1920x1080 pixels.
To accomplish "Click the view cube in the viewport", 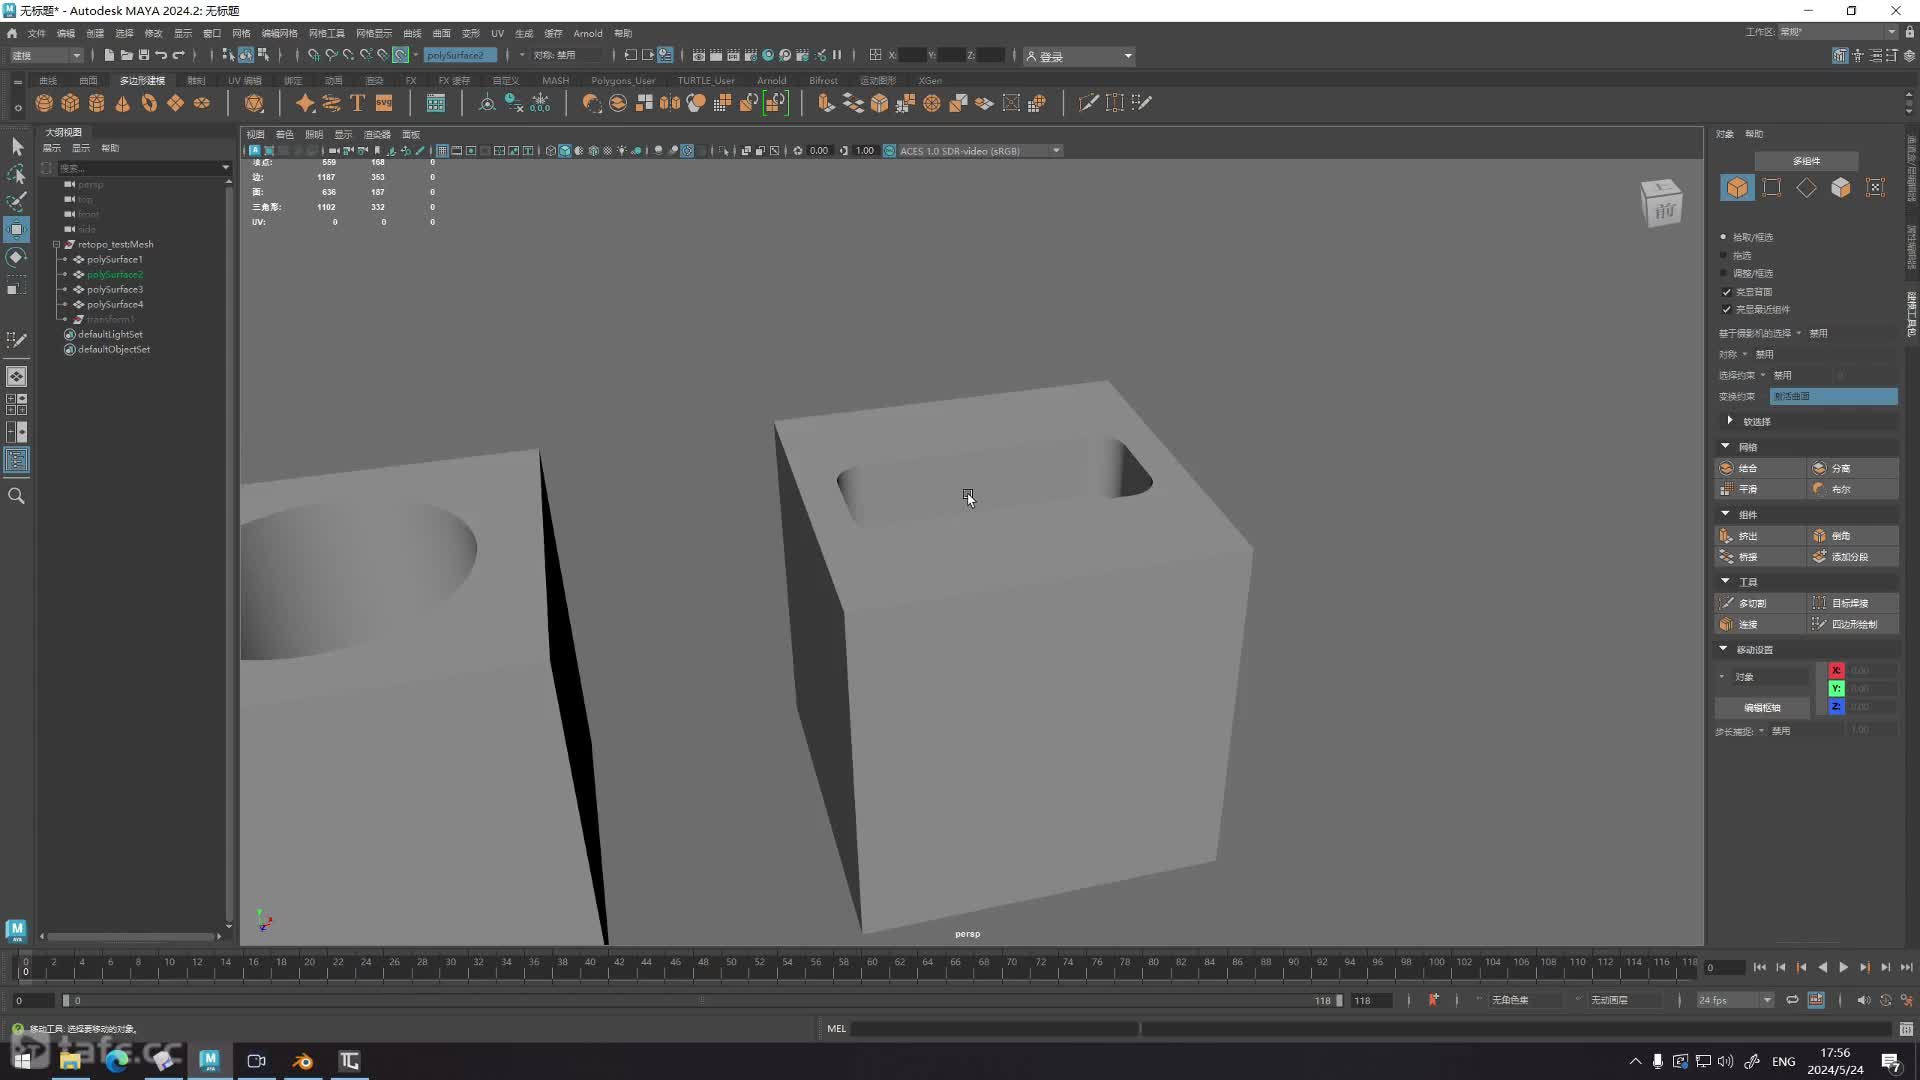I will pyautogui.click(x=1662, y=204).
